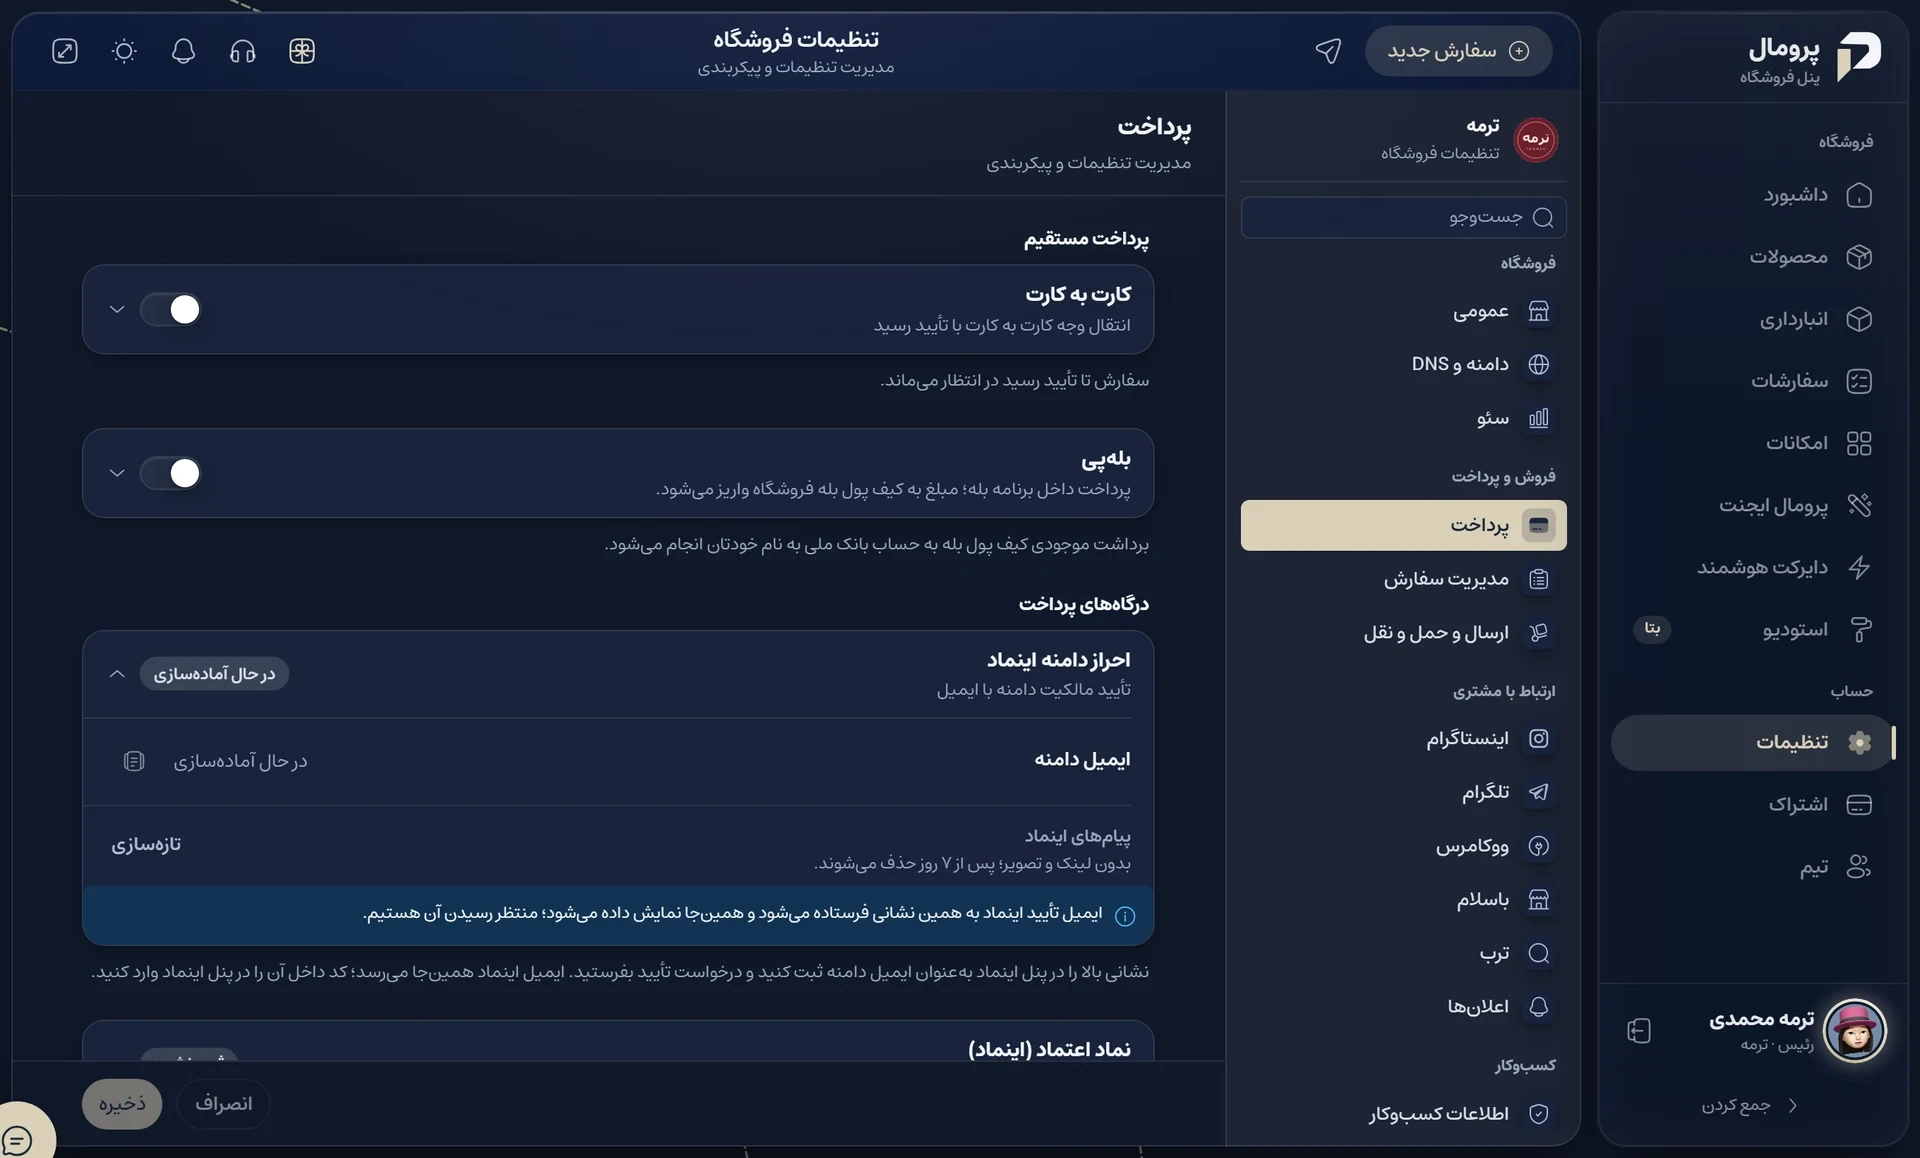Open support headset icon
The image size is (1920, 1158).
pos(243,51)
